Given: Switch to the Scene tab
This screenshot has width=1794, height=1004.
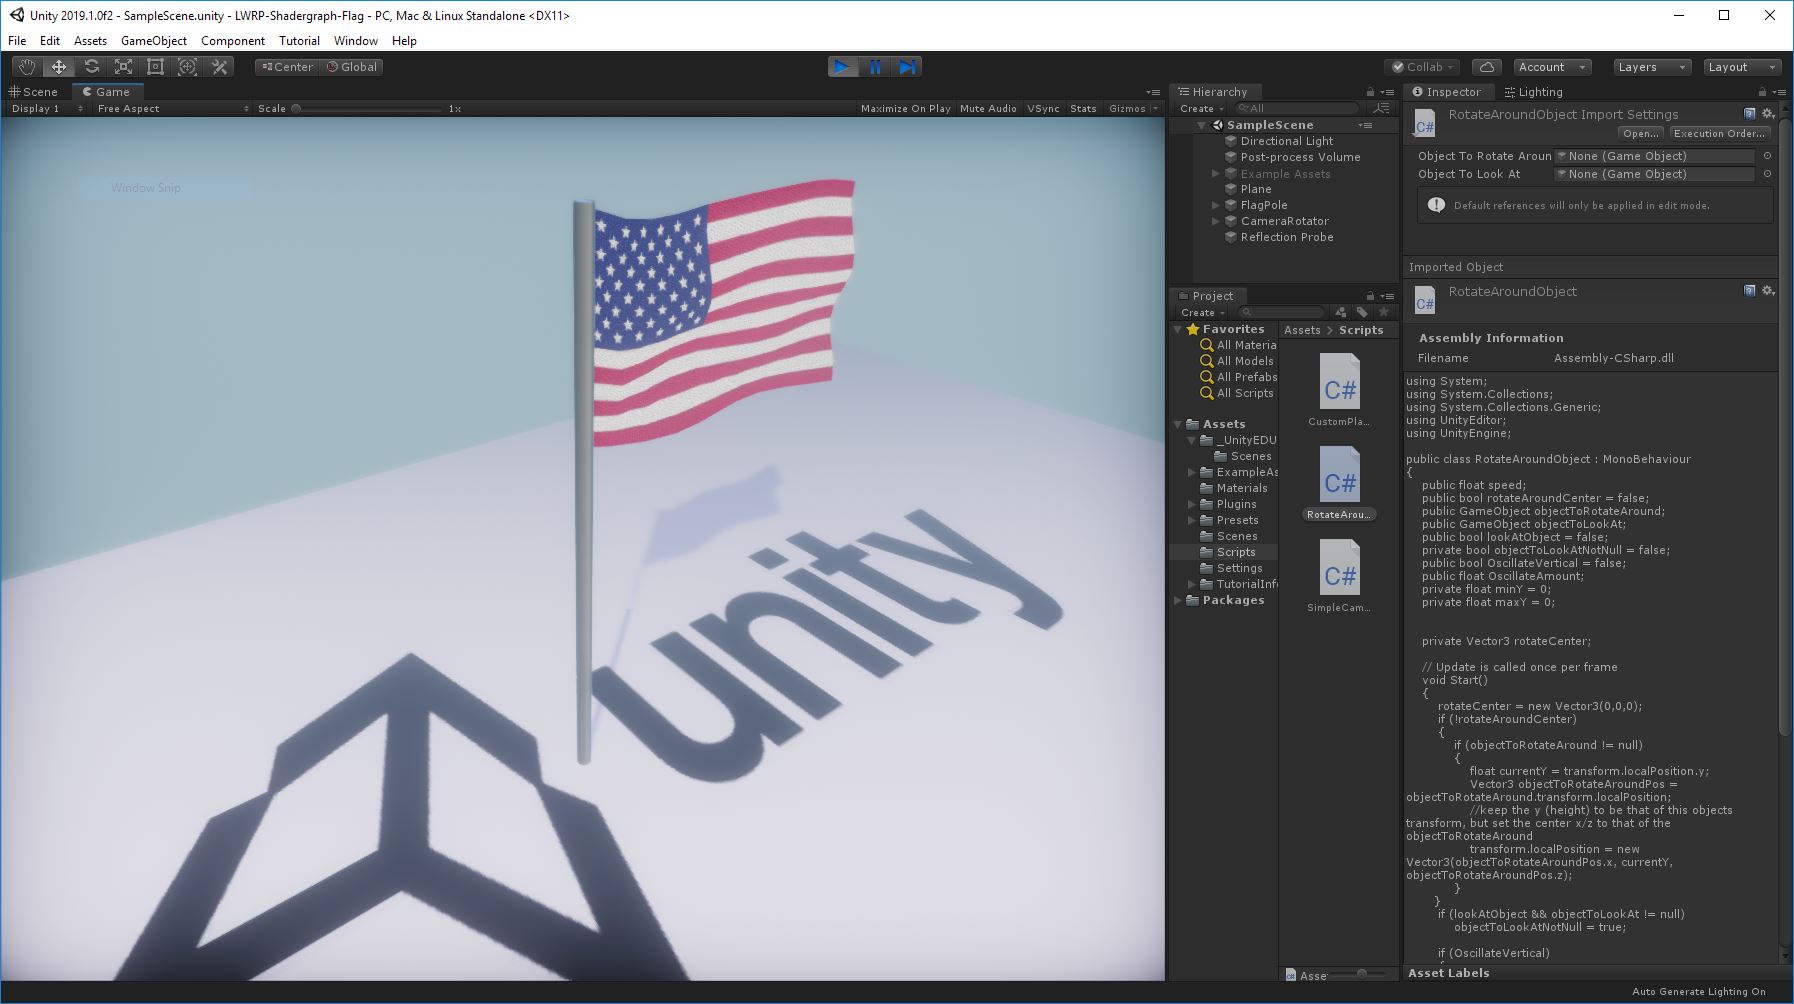Looking at the screenshot, I should pos(34,92).
